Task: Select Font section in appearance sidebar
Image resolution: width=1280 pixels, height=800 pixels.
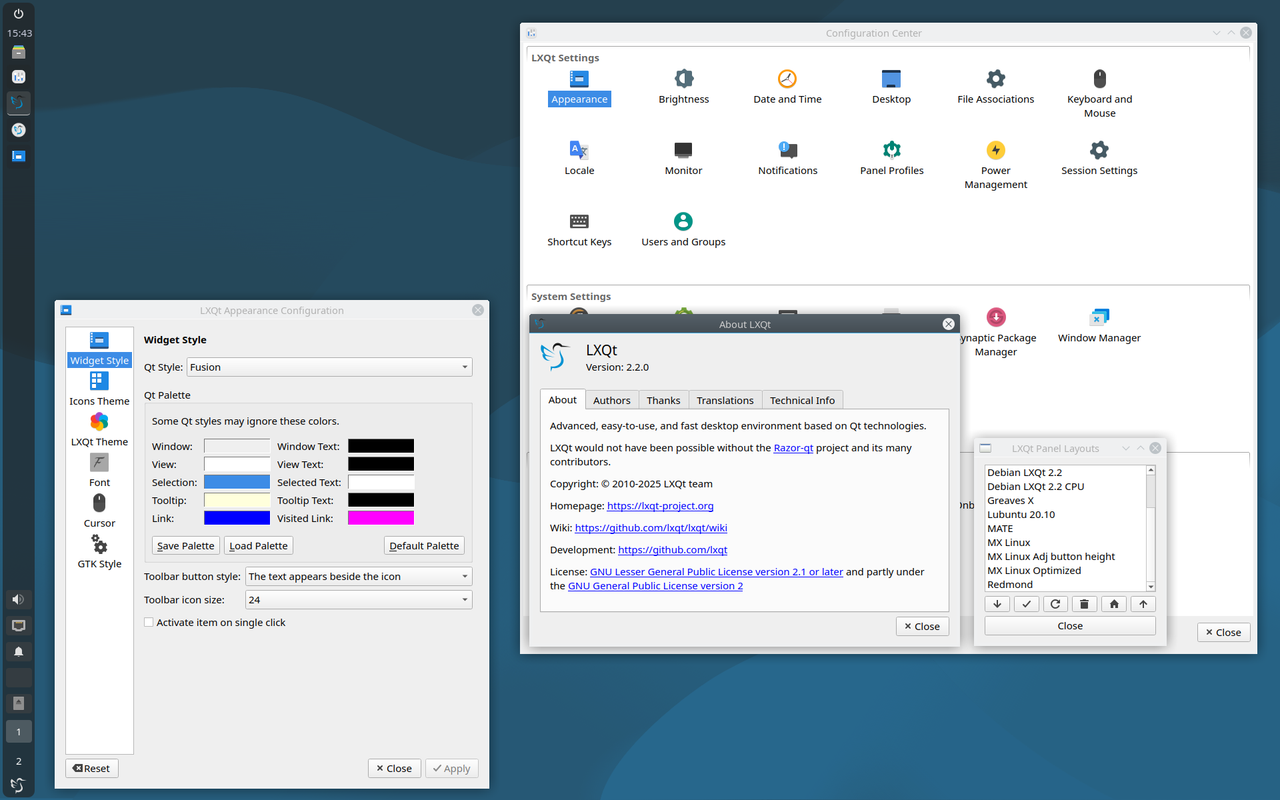Action: pos(99,470)
